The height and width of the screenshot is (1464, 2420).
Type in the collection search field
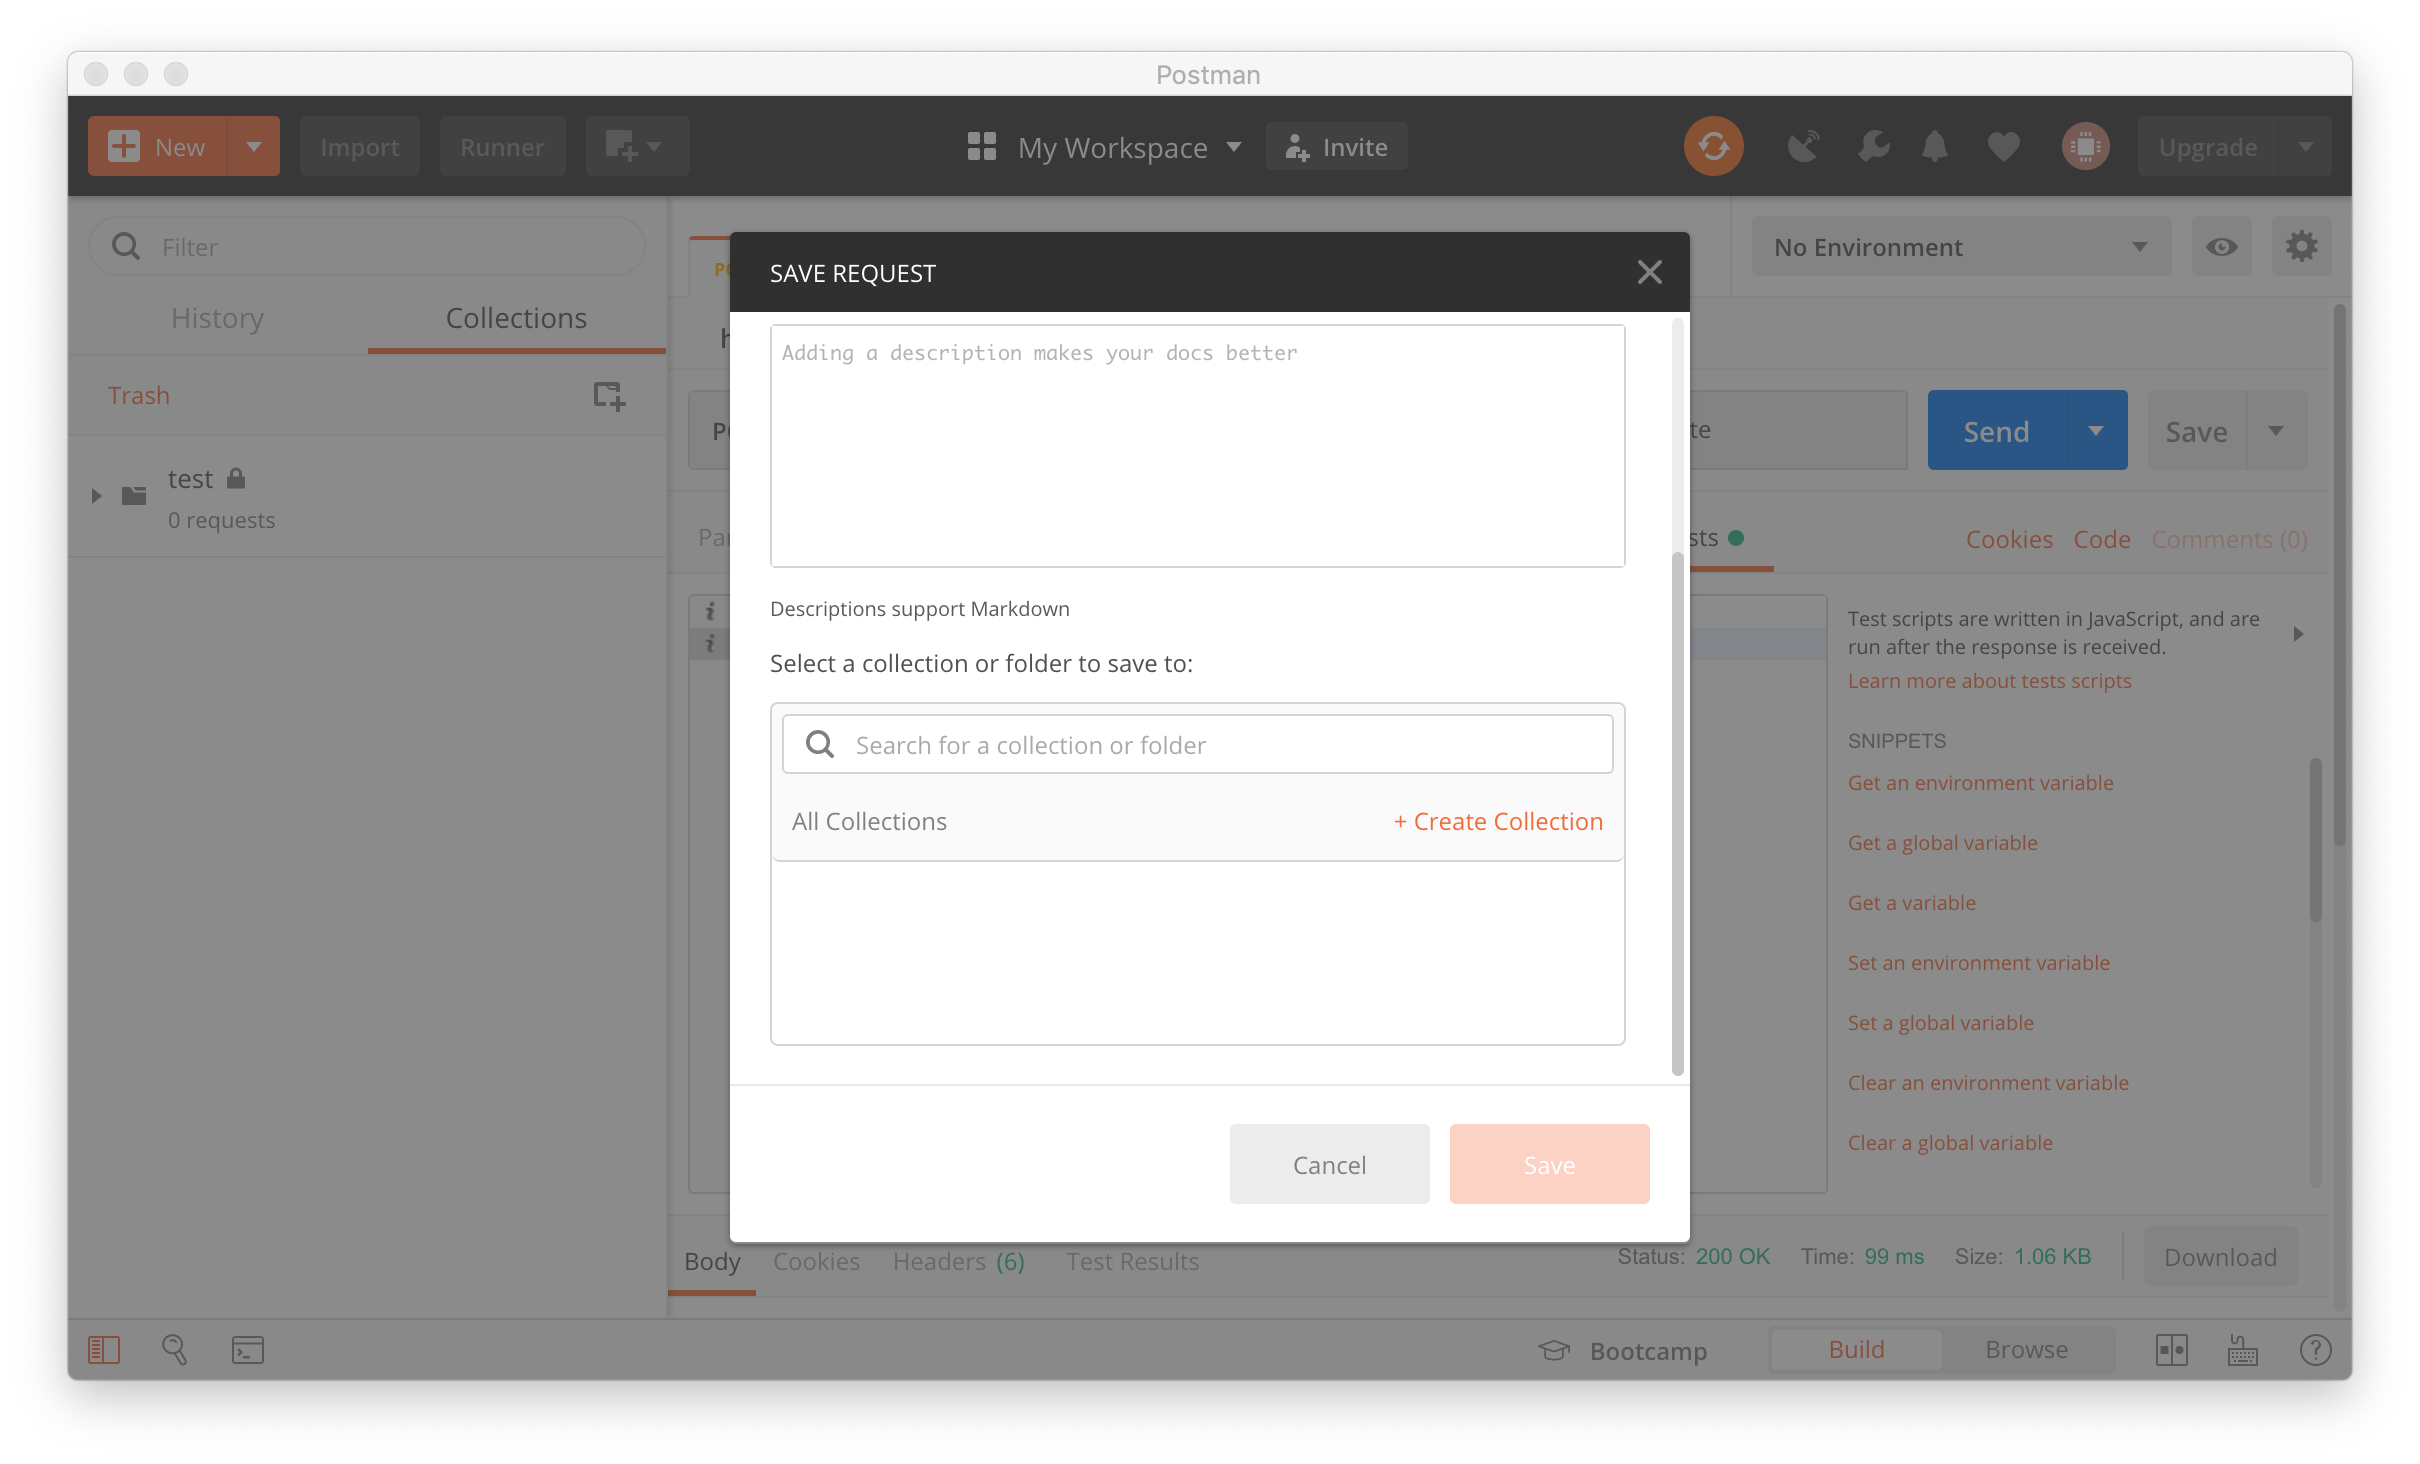[1197, 744]
